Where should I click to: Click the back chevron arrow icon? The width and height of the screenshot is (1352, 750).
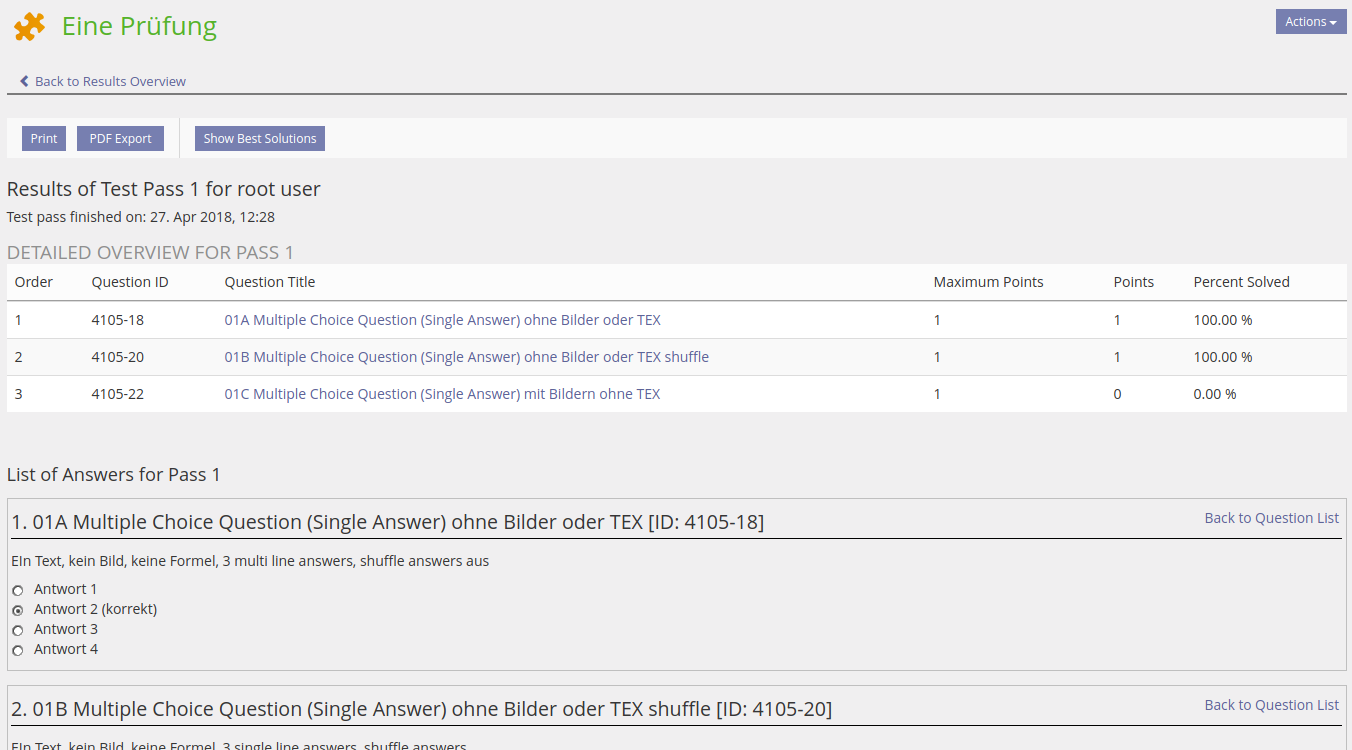(24, 81)
